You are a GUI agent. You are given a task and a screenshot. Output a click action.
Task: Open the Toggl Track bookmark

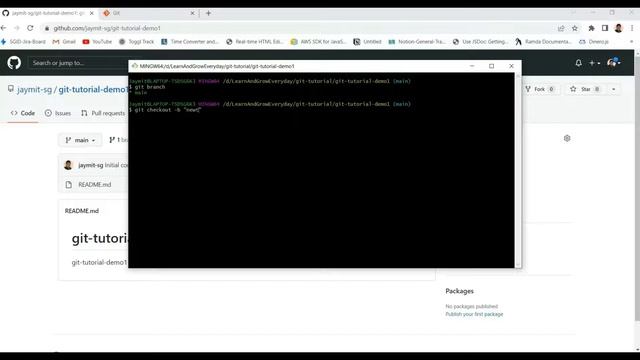tap(136, 42)
